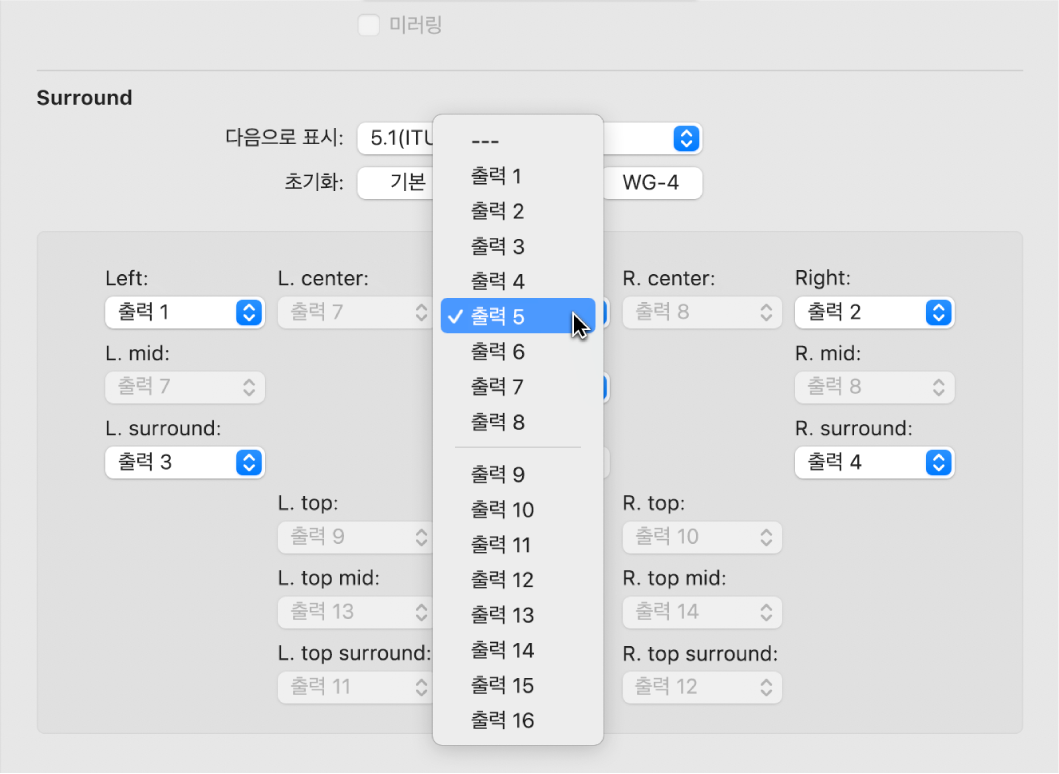Select 출력 1 from the menu
This screenshot has height=774, width=1059.
click(x=496, y=177)
